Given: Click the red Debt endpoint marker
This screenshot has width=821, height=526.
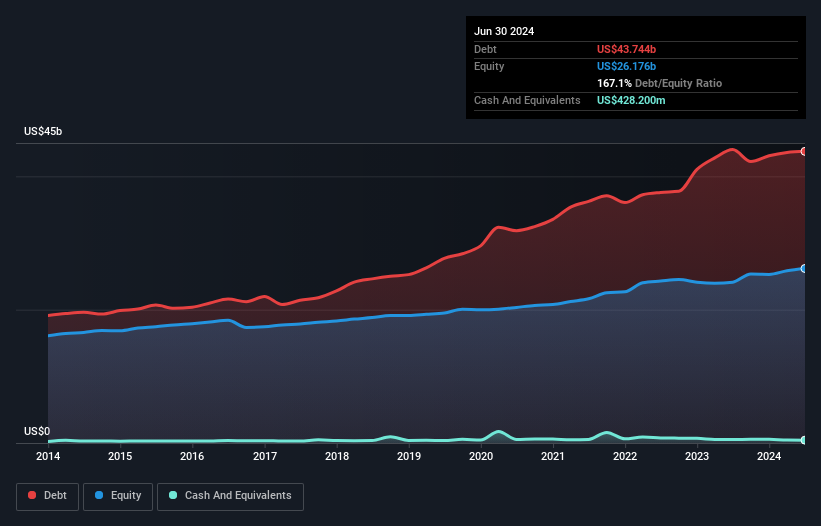Looking at the screenshot, I should [804, 152].
